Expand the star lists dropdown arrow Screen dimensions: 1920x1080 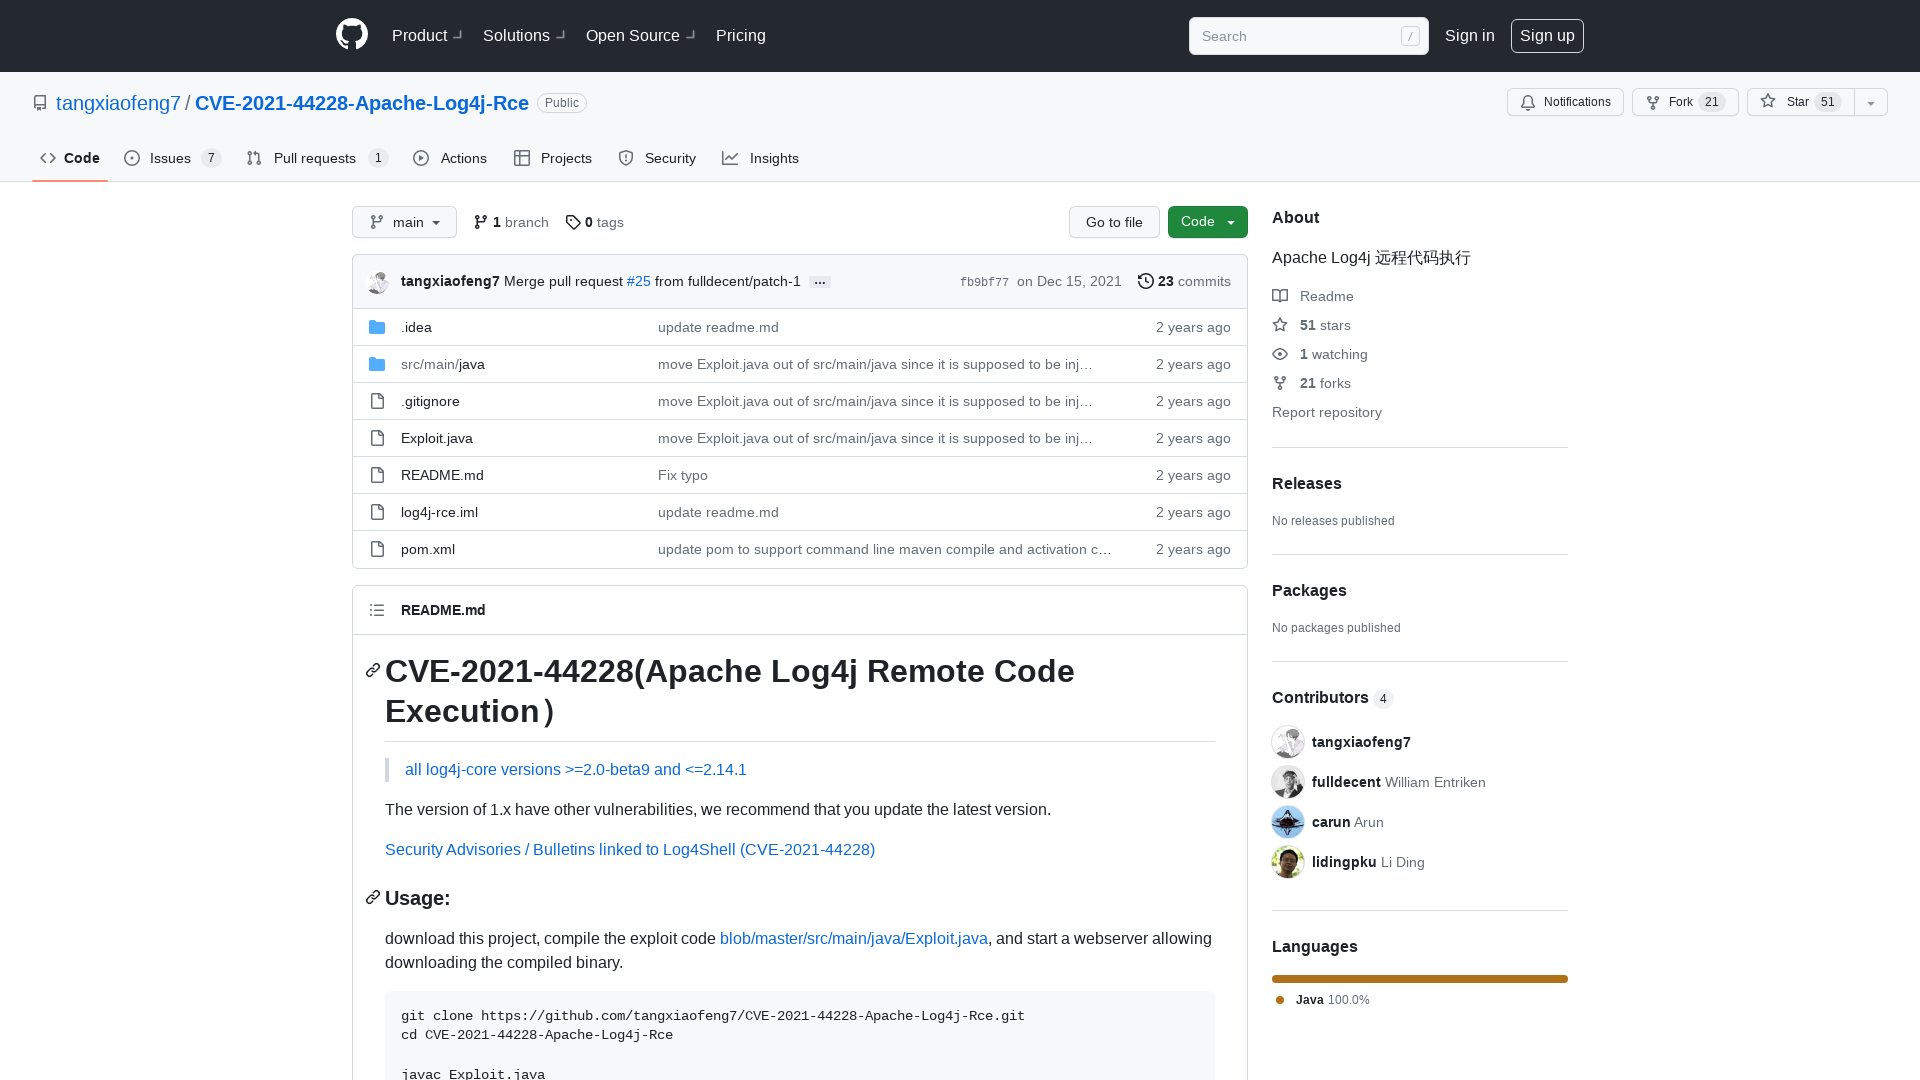[x=1871, y=102]
